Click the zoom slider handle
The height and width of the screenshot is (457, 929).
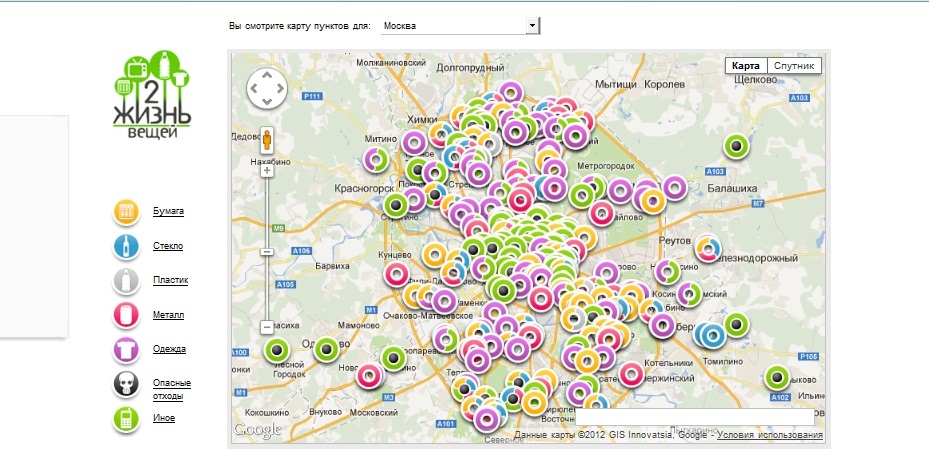tap(267, 251)
